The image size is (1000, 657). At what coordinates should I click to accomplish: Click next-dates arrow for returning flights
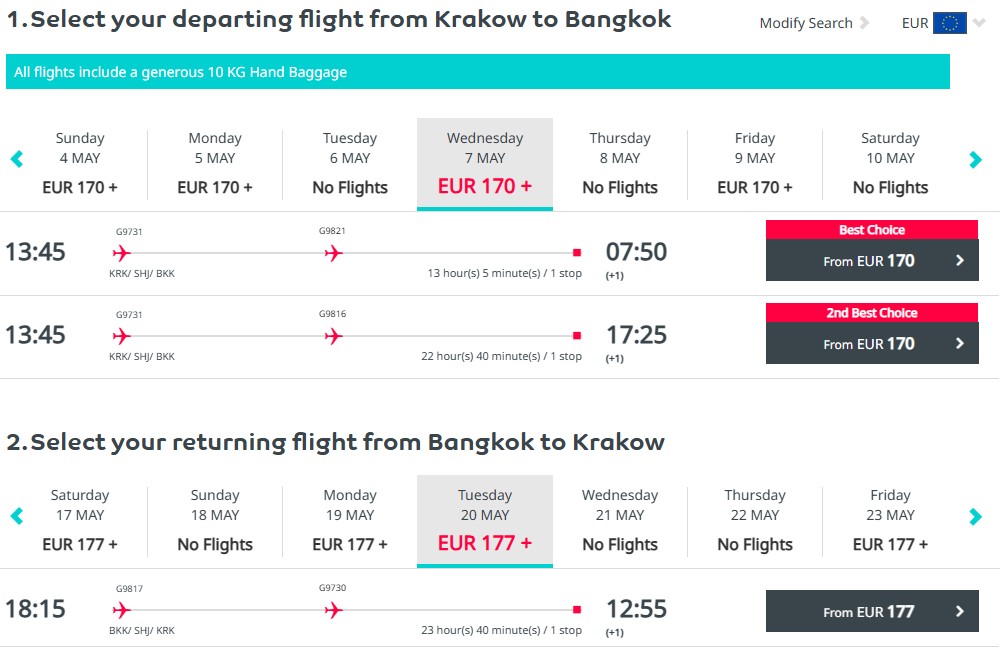click(976, 516)
